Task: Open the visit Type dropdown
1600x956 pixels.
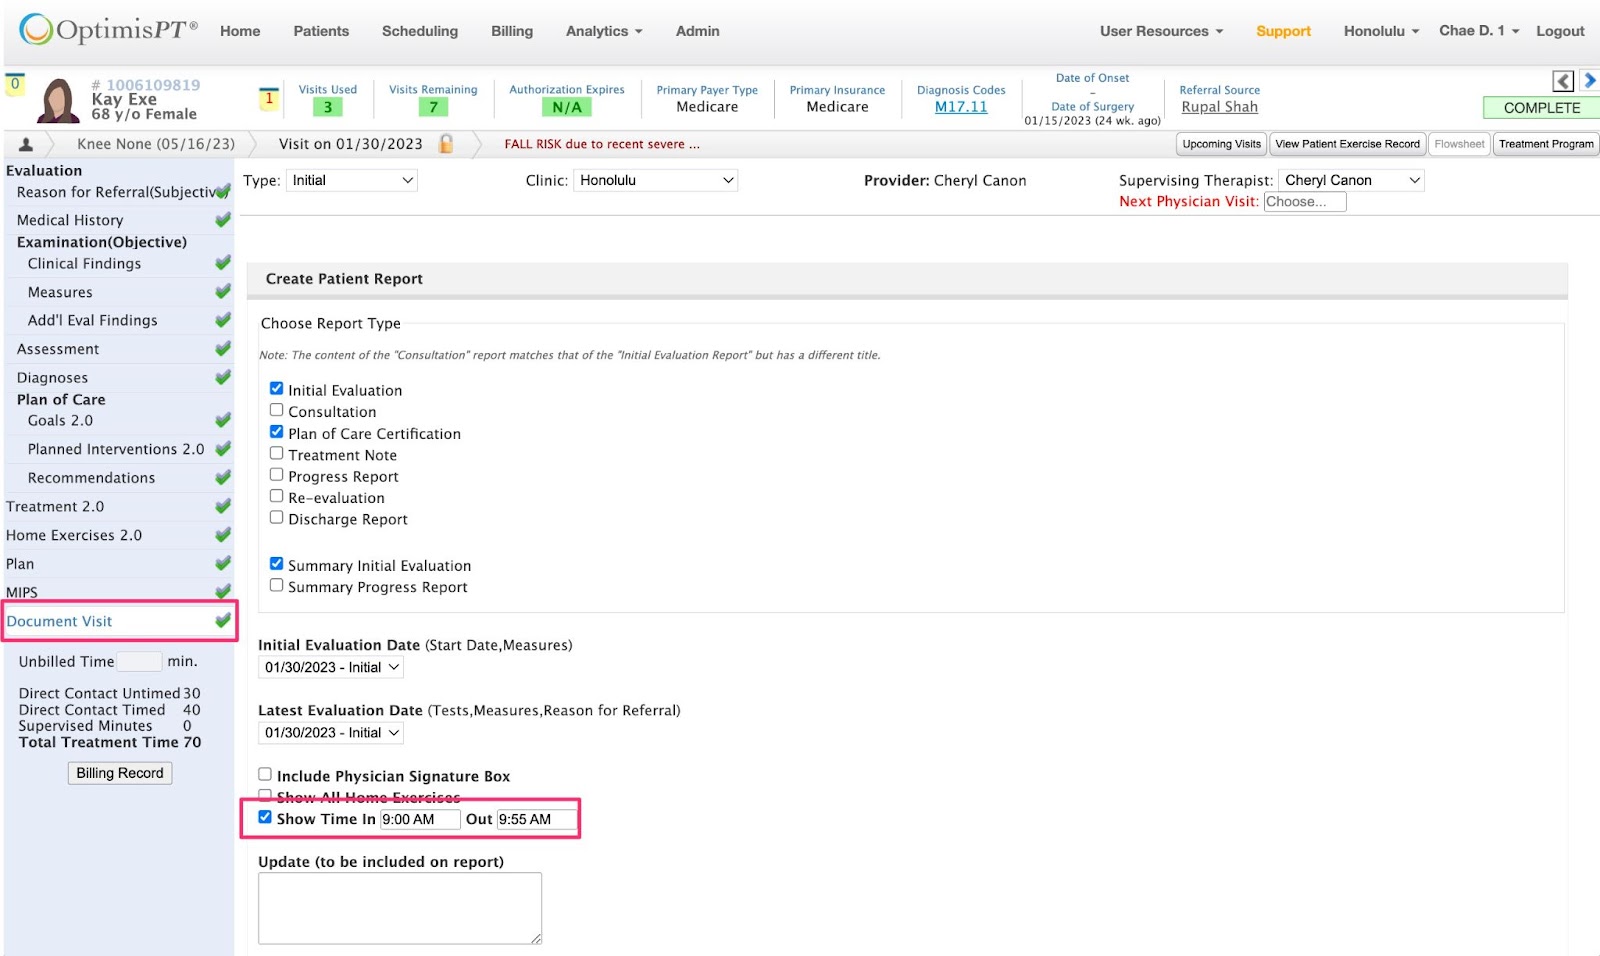Action: (x=352, y=180)
